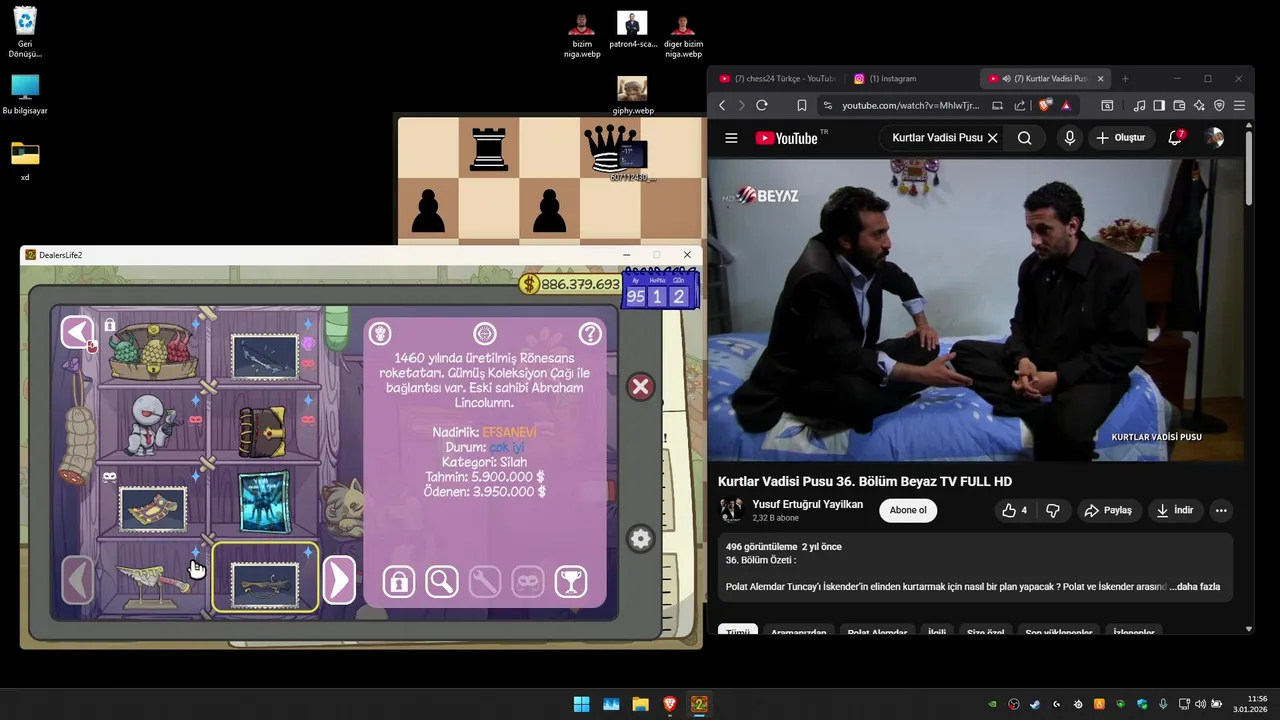Click the Oluştur create button
The width and height of the screenshot is (1280, 720).
pos(1121,138)
